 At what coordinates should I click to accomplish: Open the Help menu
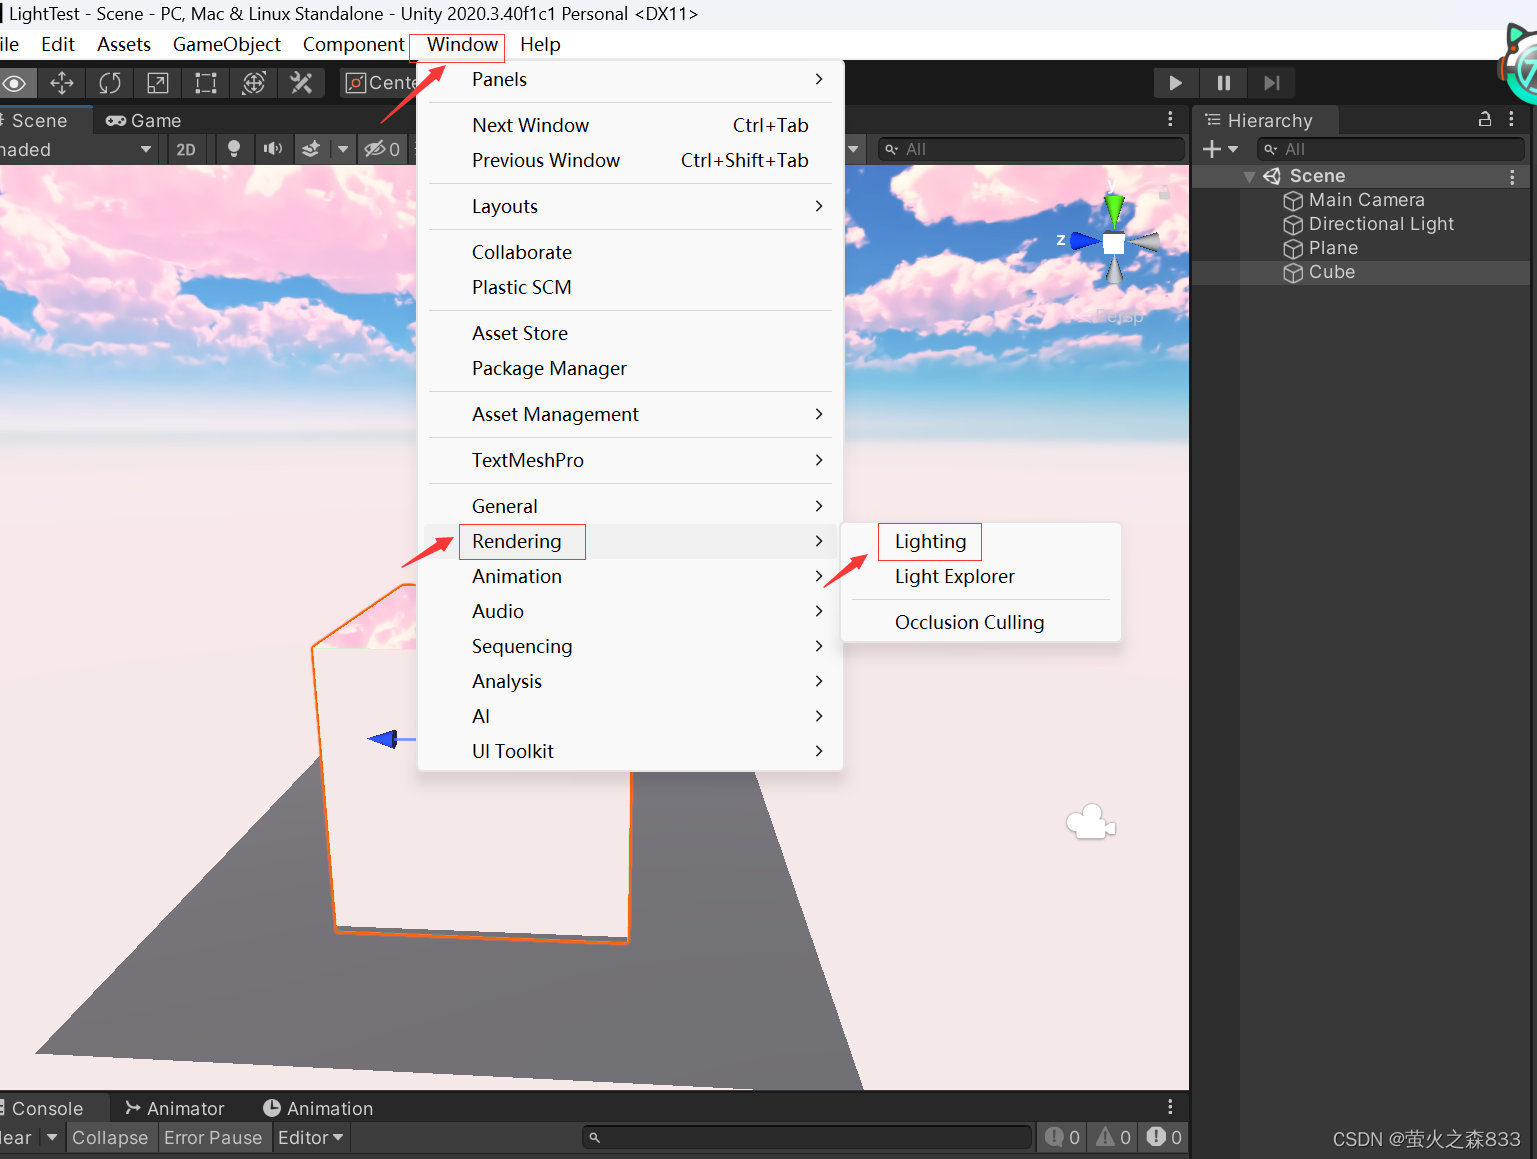tap(540, 45)
